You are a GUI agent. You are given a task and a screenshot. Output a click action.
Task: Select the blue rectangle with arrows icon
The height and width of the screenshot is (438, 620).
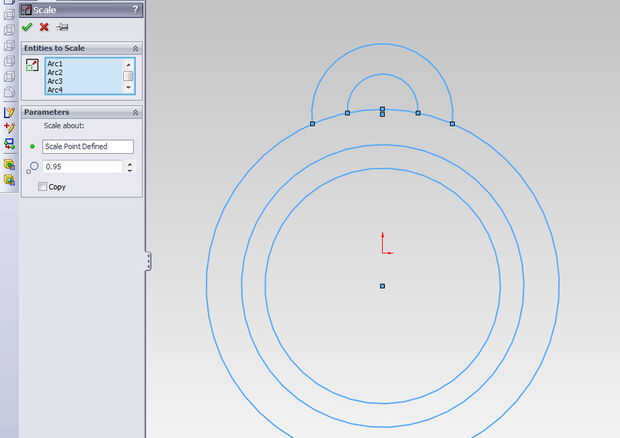(x=9, y=144)
